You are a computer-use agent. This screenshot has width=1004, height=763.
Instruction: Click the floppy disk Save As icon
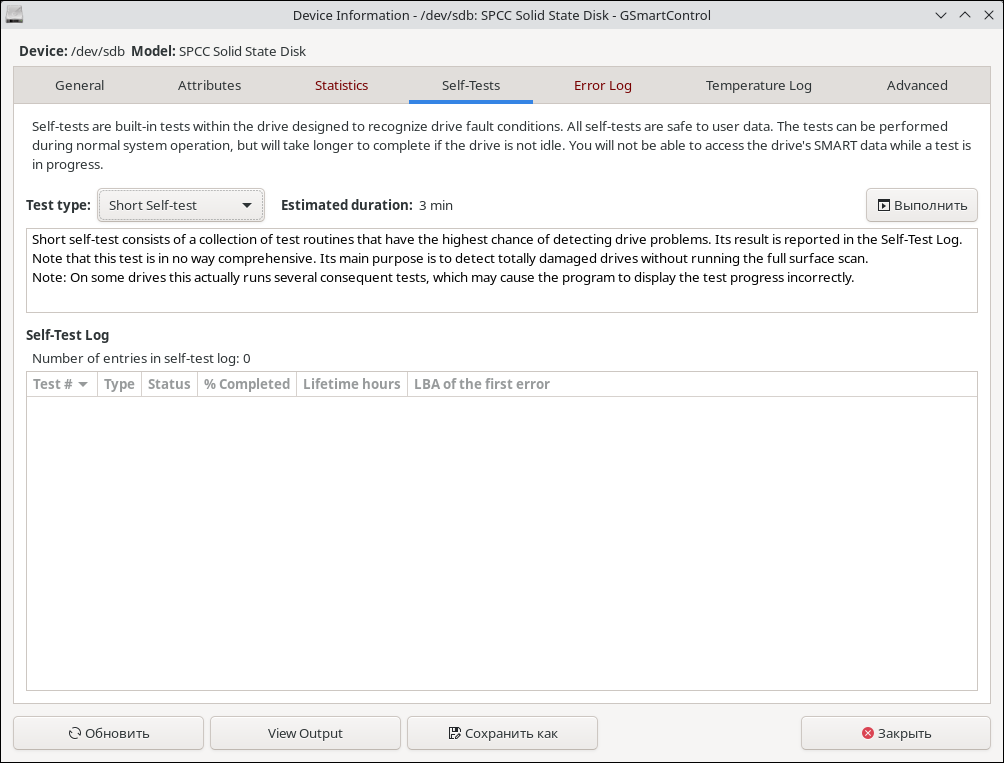click(x=455, y=733)
